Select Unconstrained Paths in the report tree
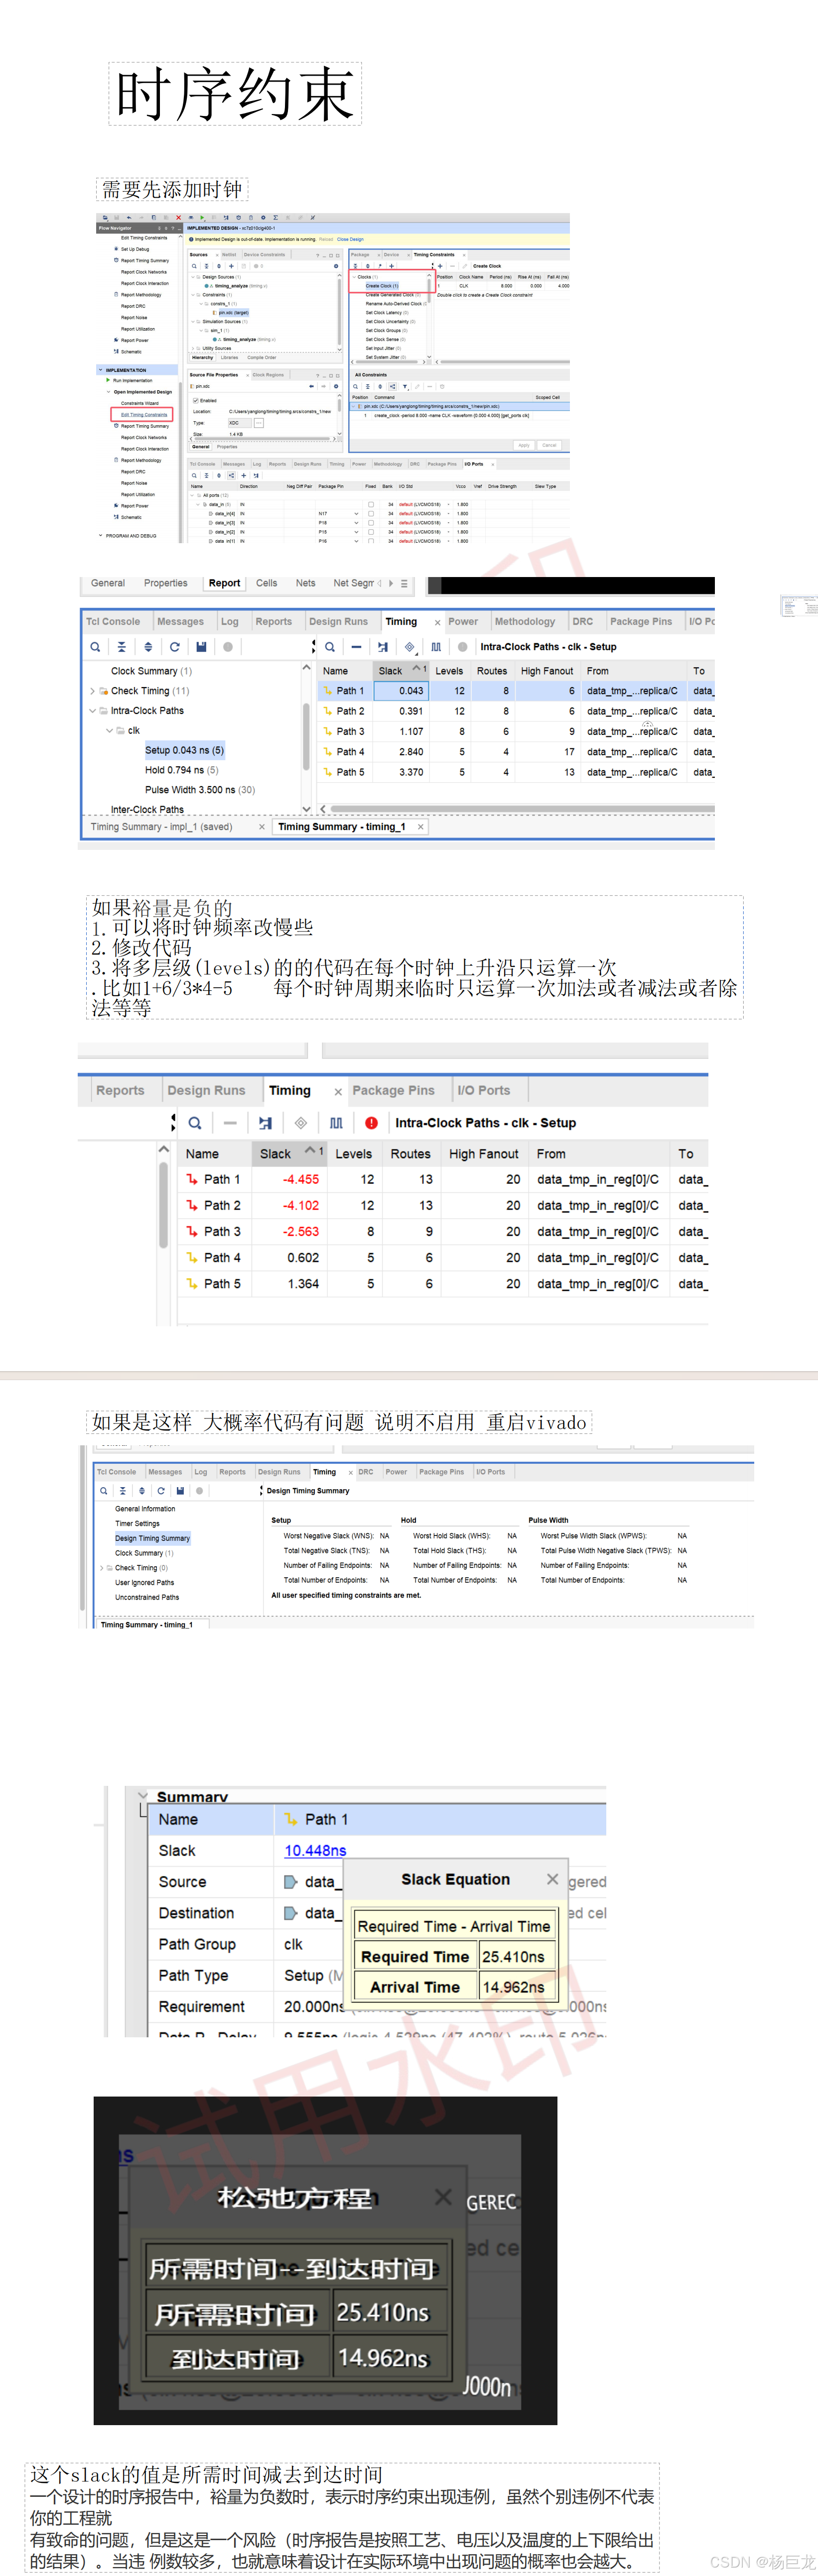Screen dimensions: 818x2576 pos(147,1597)
